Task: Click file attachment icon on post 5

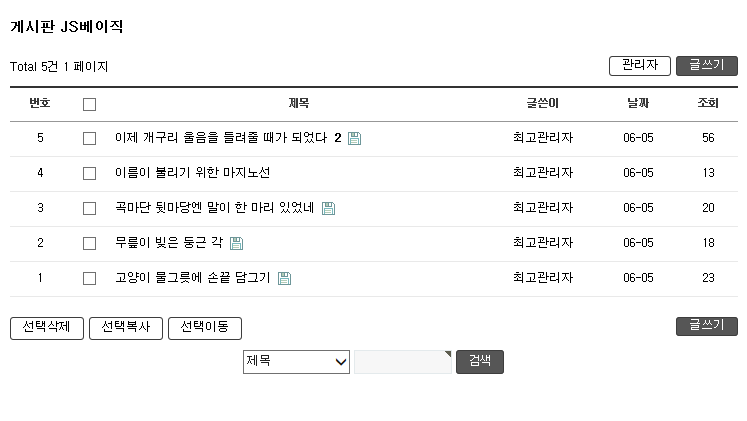Action: tap(355, 138)
